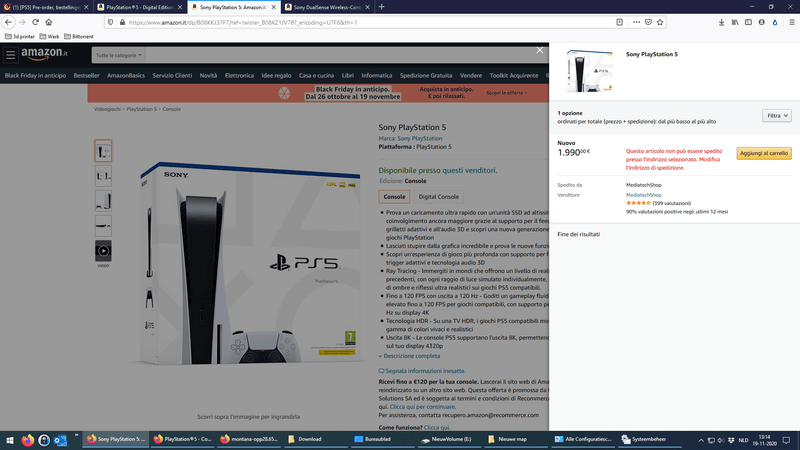Open the Filtra dropdown
The image size is (800, 450).
pyautogui.click(x=777, y=116)
